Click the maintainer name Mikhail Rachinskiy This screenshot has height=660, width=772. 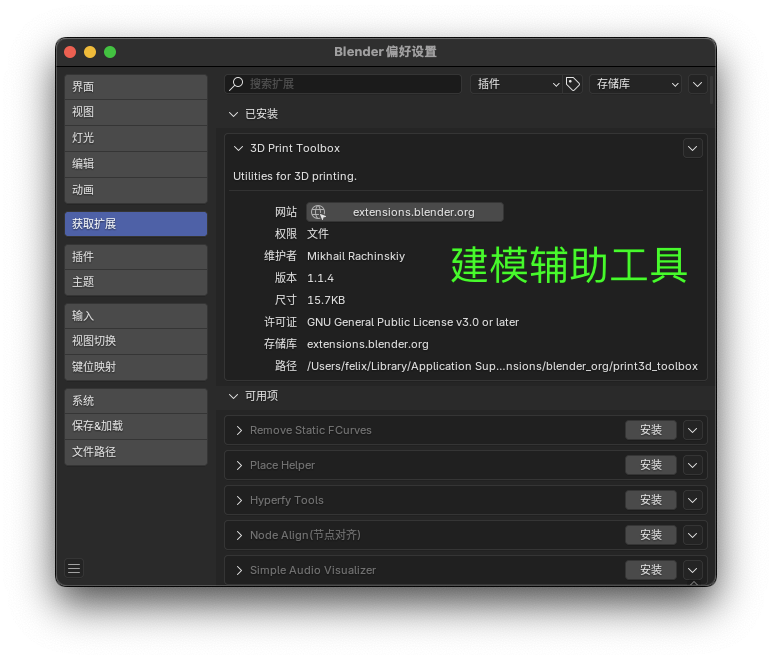[356, 256]
